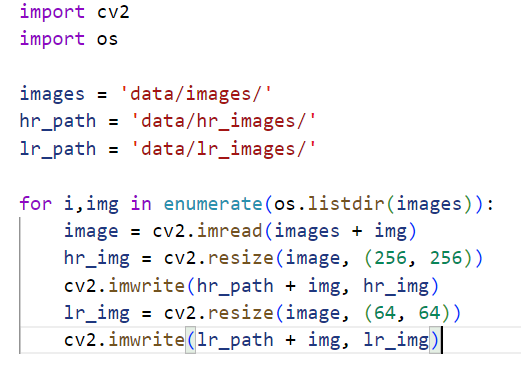Screen dimensions: 521x377
Task: Select the hr_path variable definition
Action: (58, 121)
